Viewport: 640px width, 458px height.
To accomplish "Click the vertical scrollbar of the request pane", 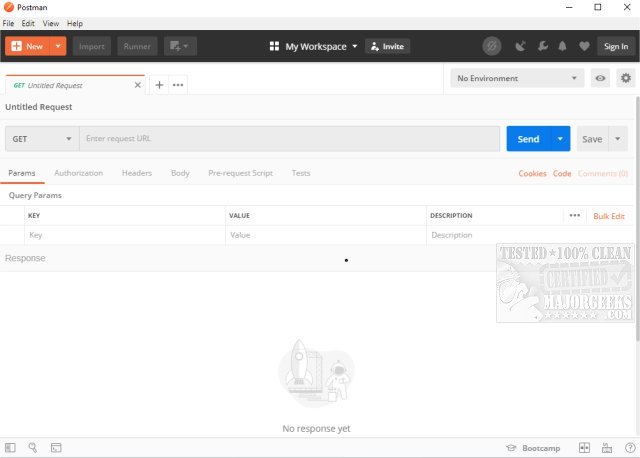I will [637, 218].
